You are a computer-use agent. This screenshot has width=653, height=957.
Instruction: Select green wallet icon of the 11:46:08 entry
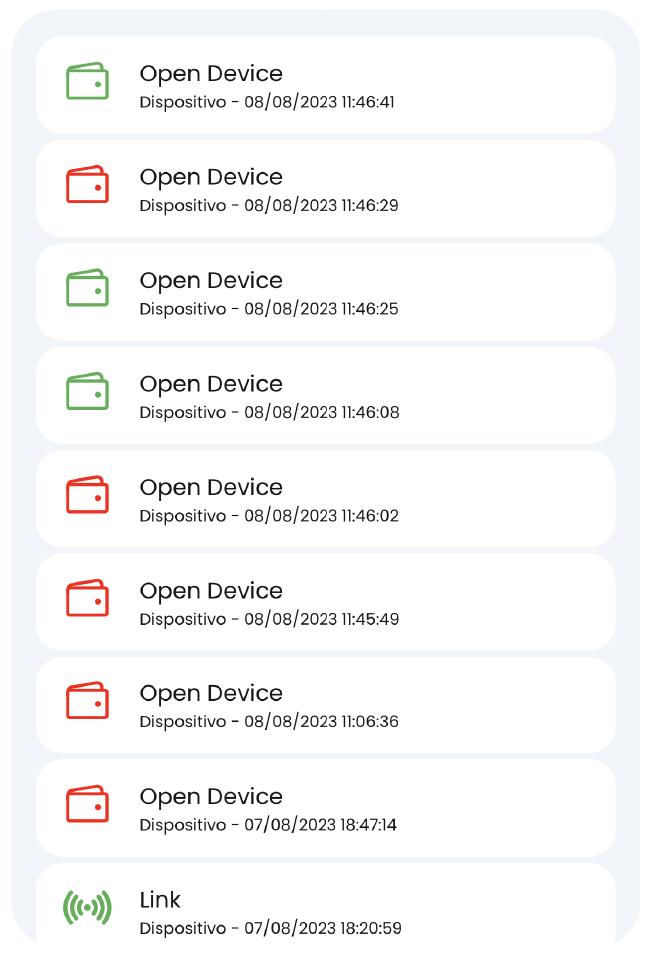click(87, 392)
